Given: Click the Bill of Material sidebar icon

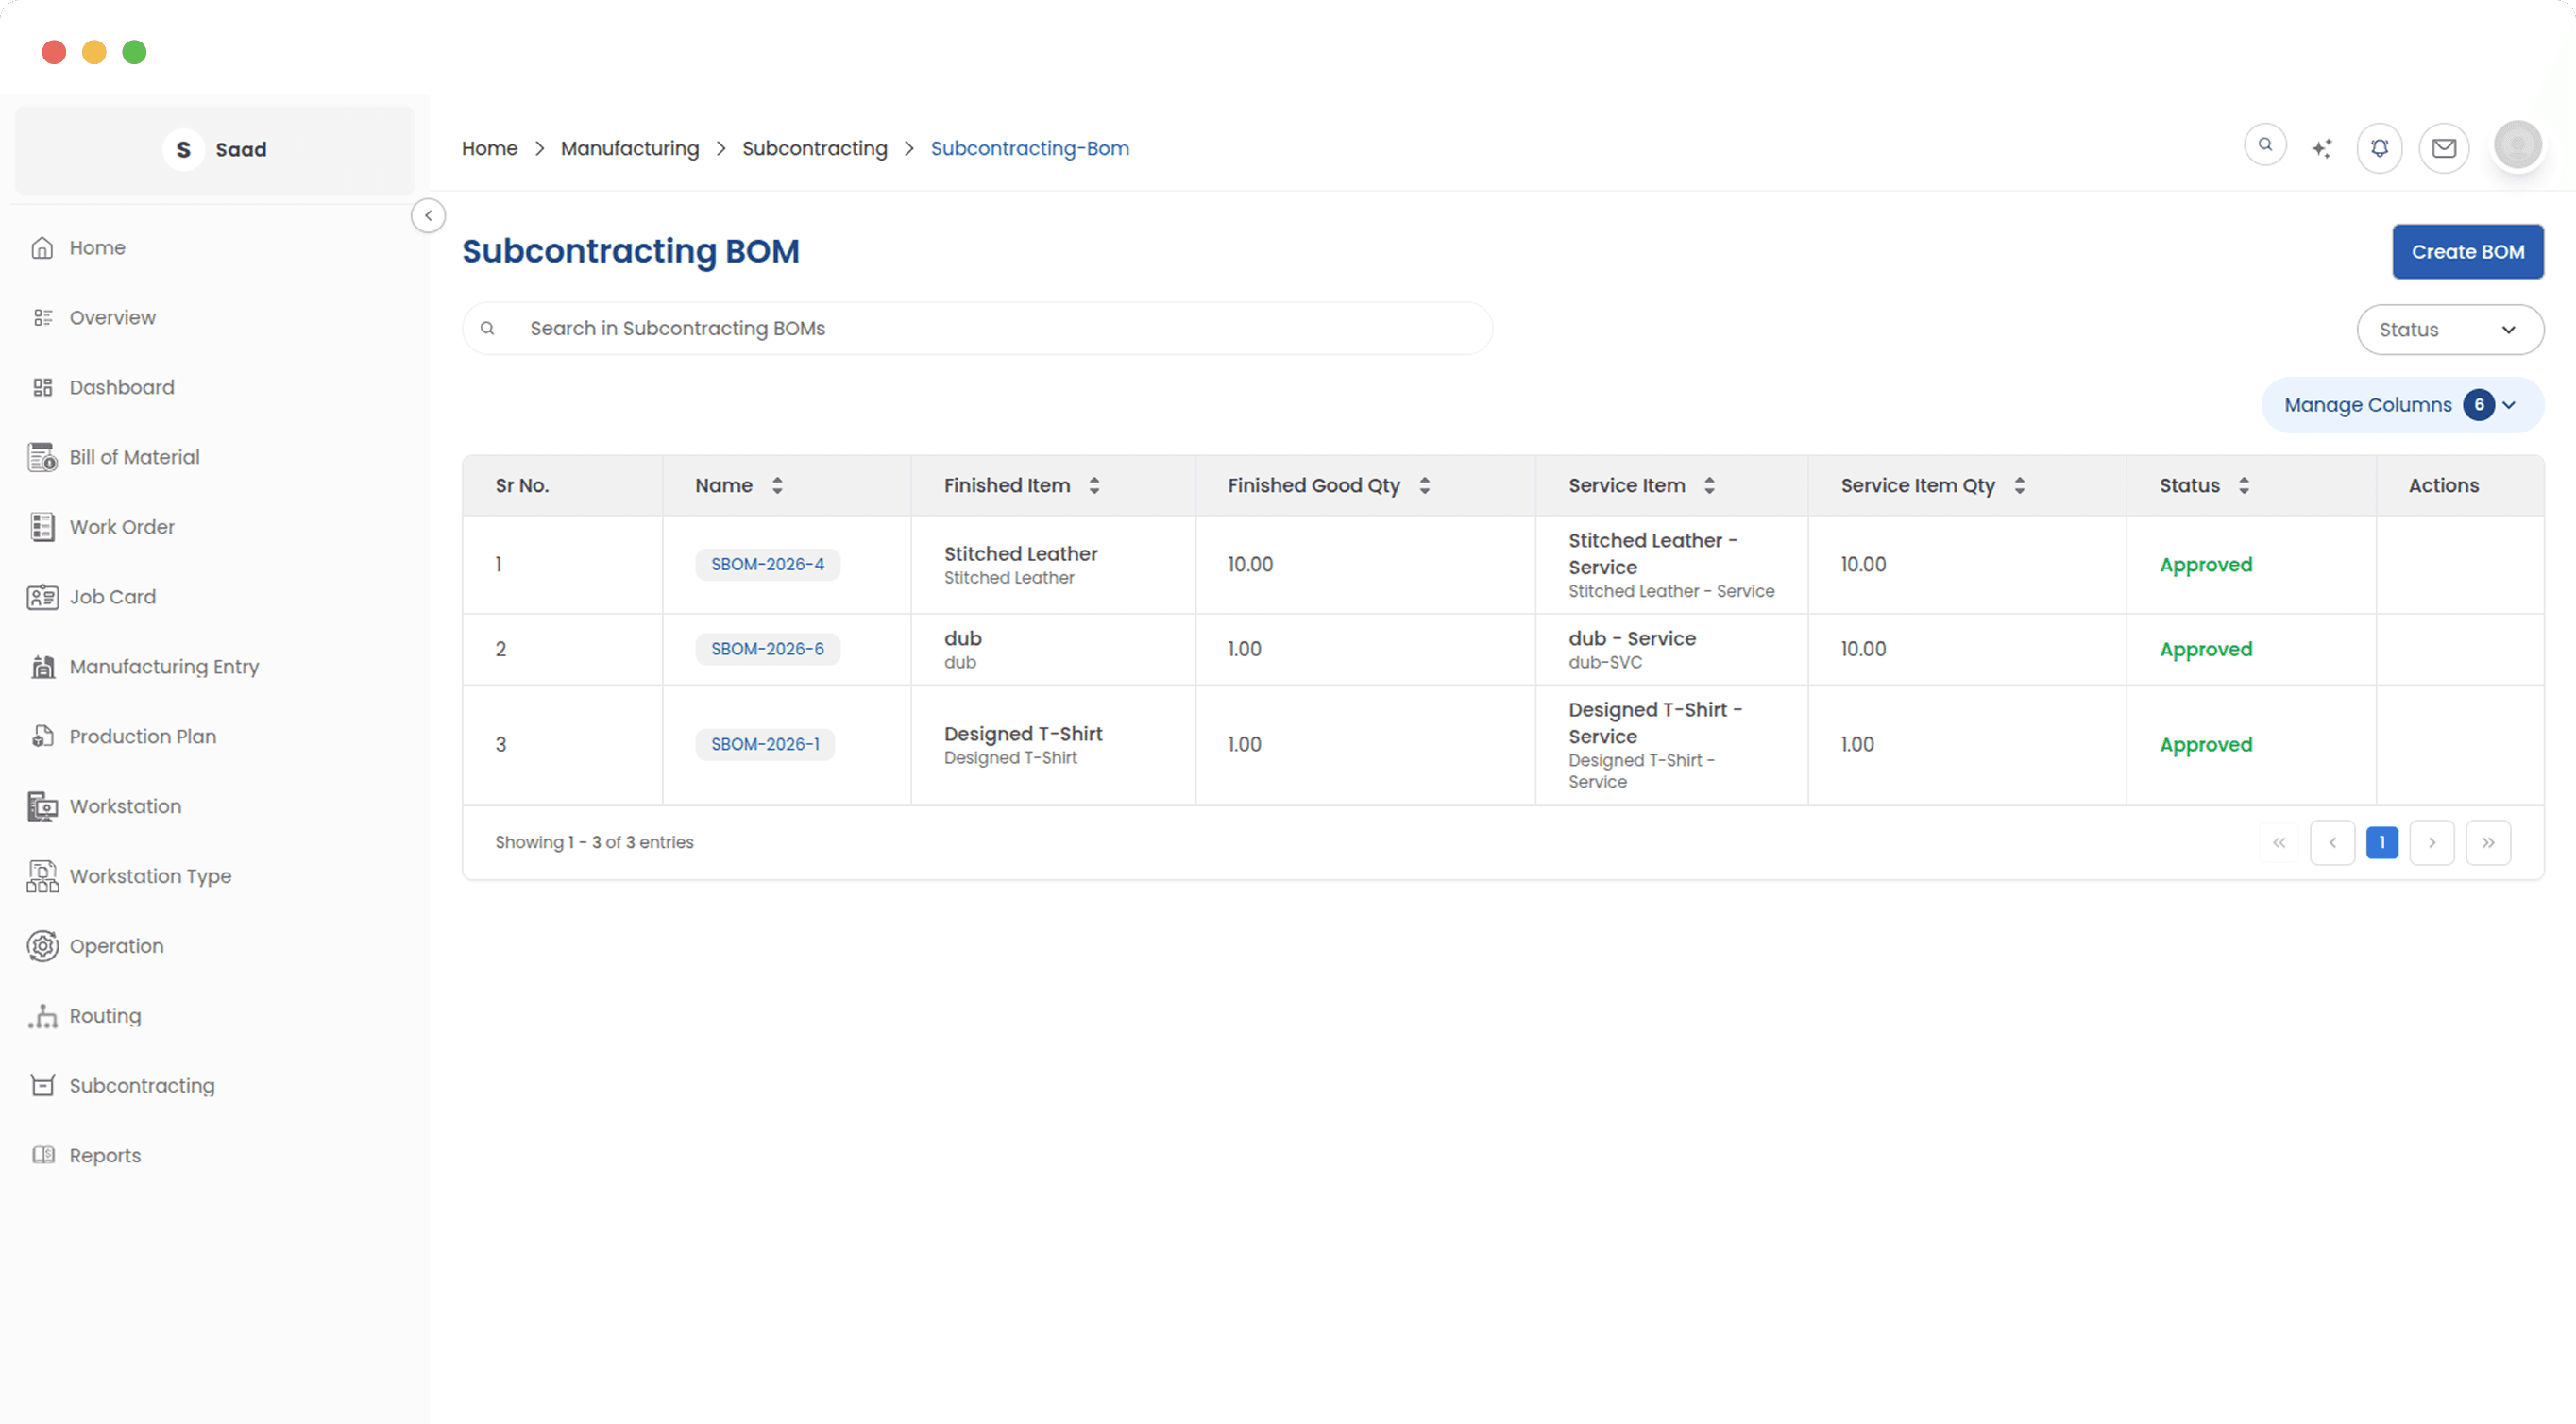Looking at the screenshot, I should click(42, 457).
